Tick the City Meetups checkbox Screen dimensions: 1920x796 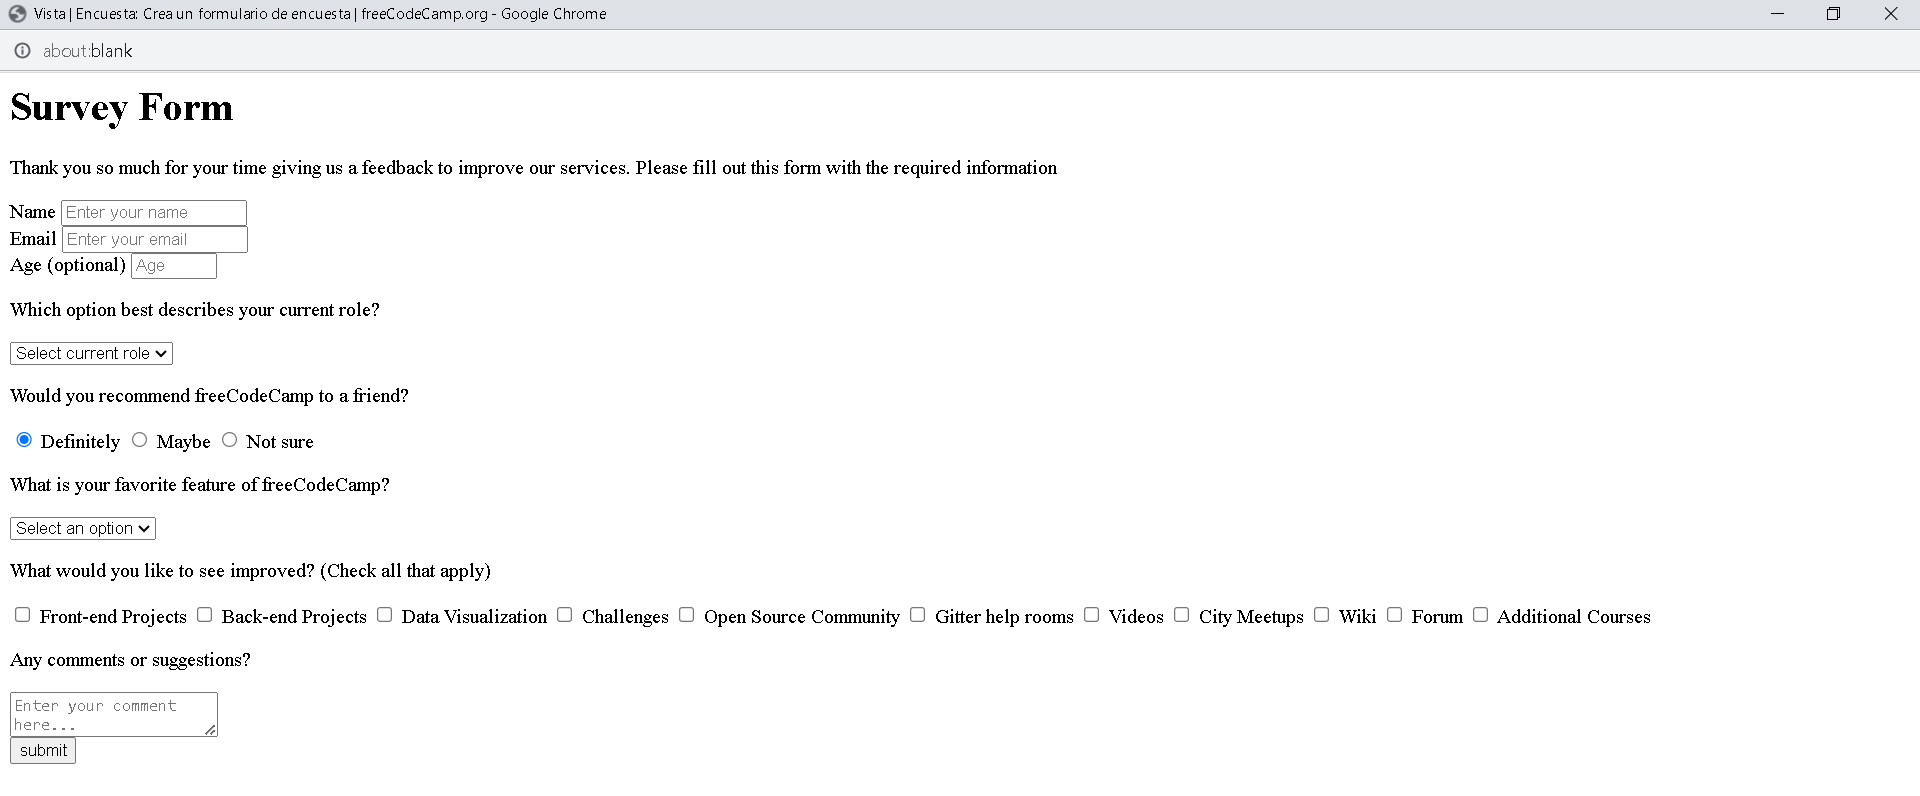tap(1182, 615)
